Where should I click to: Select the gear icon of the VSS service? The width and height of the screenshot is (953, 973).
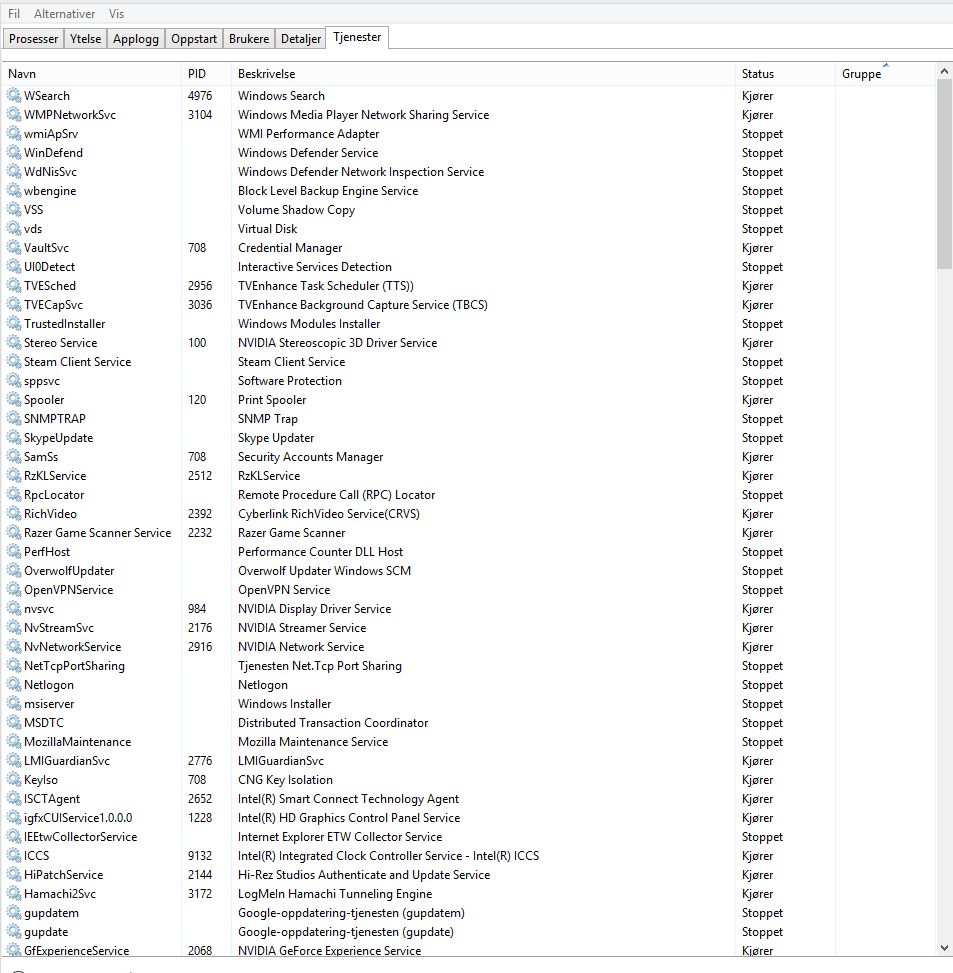pyautogui.click(x=14, y=210)
